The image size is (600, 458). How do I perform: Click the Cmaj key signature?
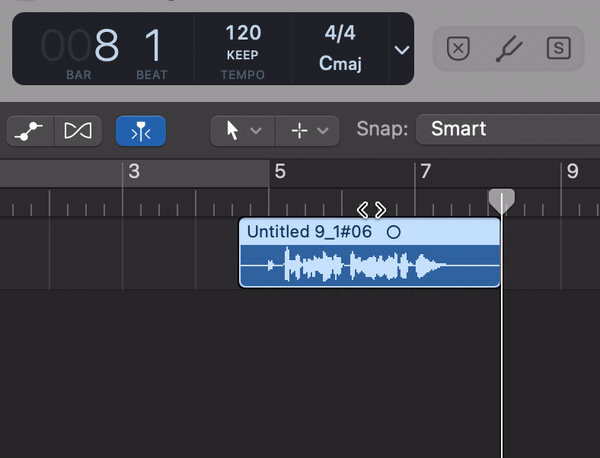click(x=340, y=63)
